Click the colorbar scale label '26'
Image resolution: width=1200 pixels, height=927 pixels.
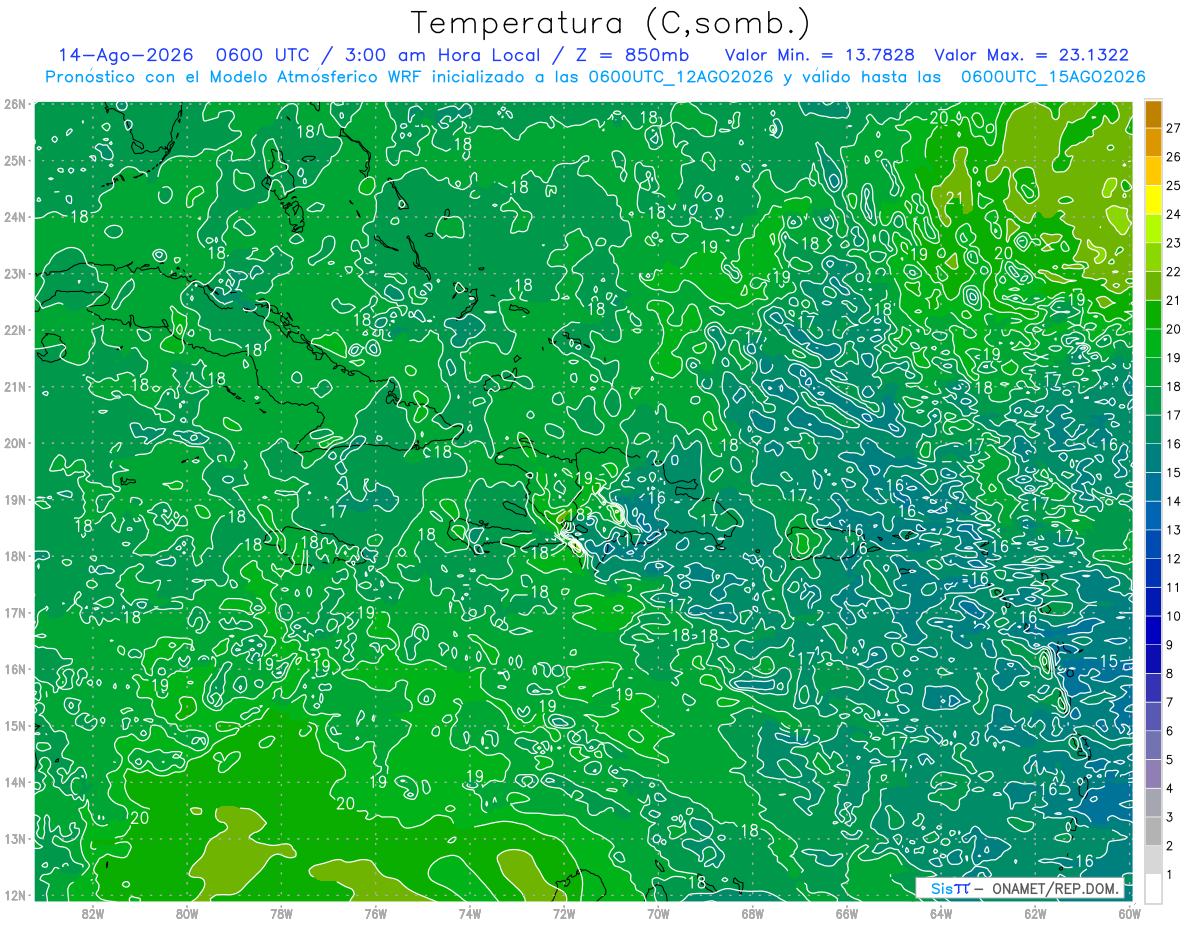point(1174,157)
